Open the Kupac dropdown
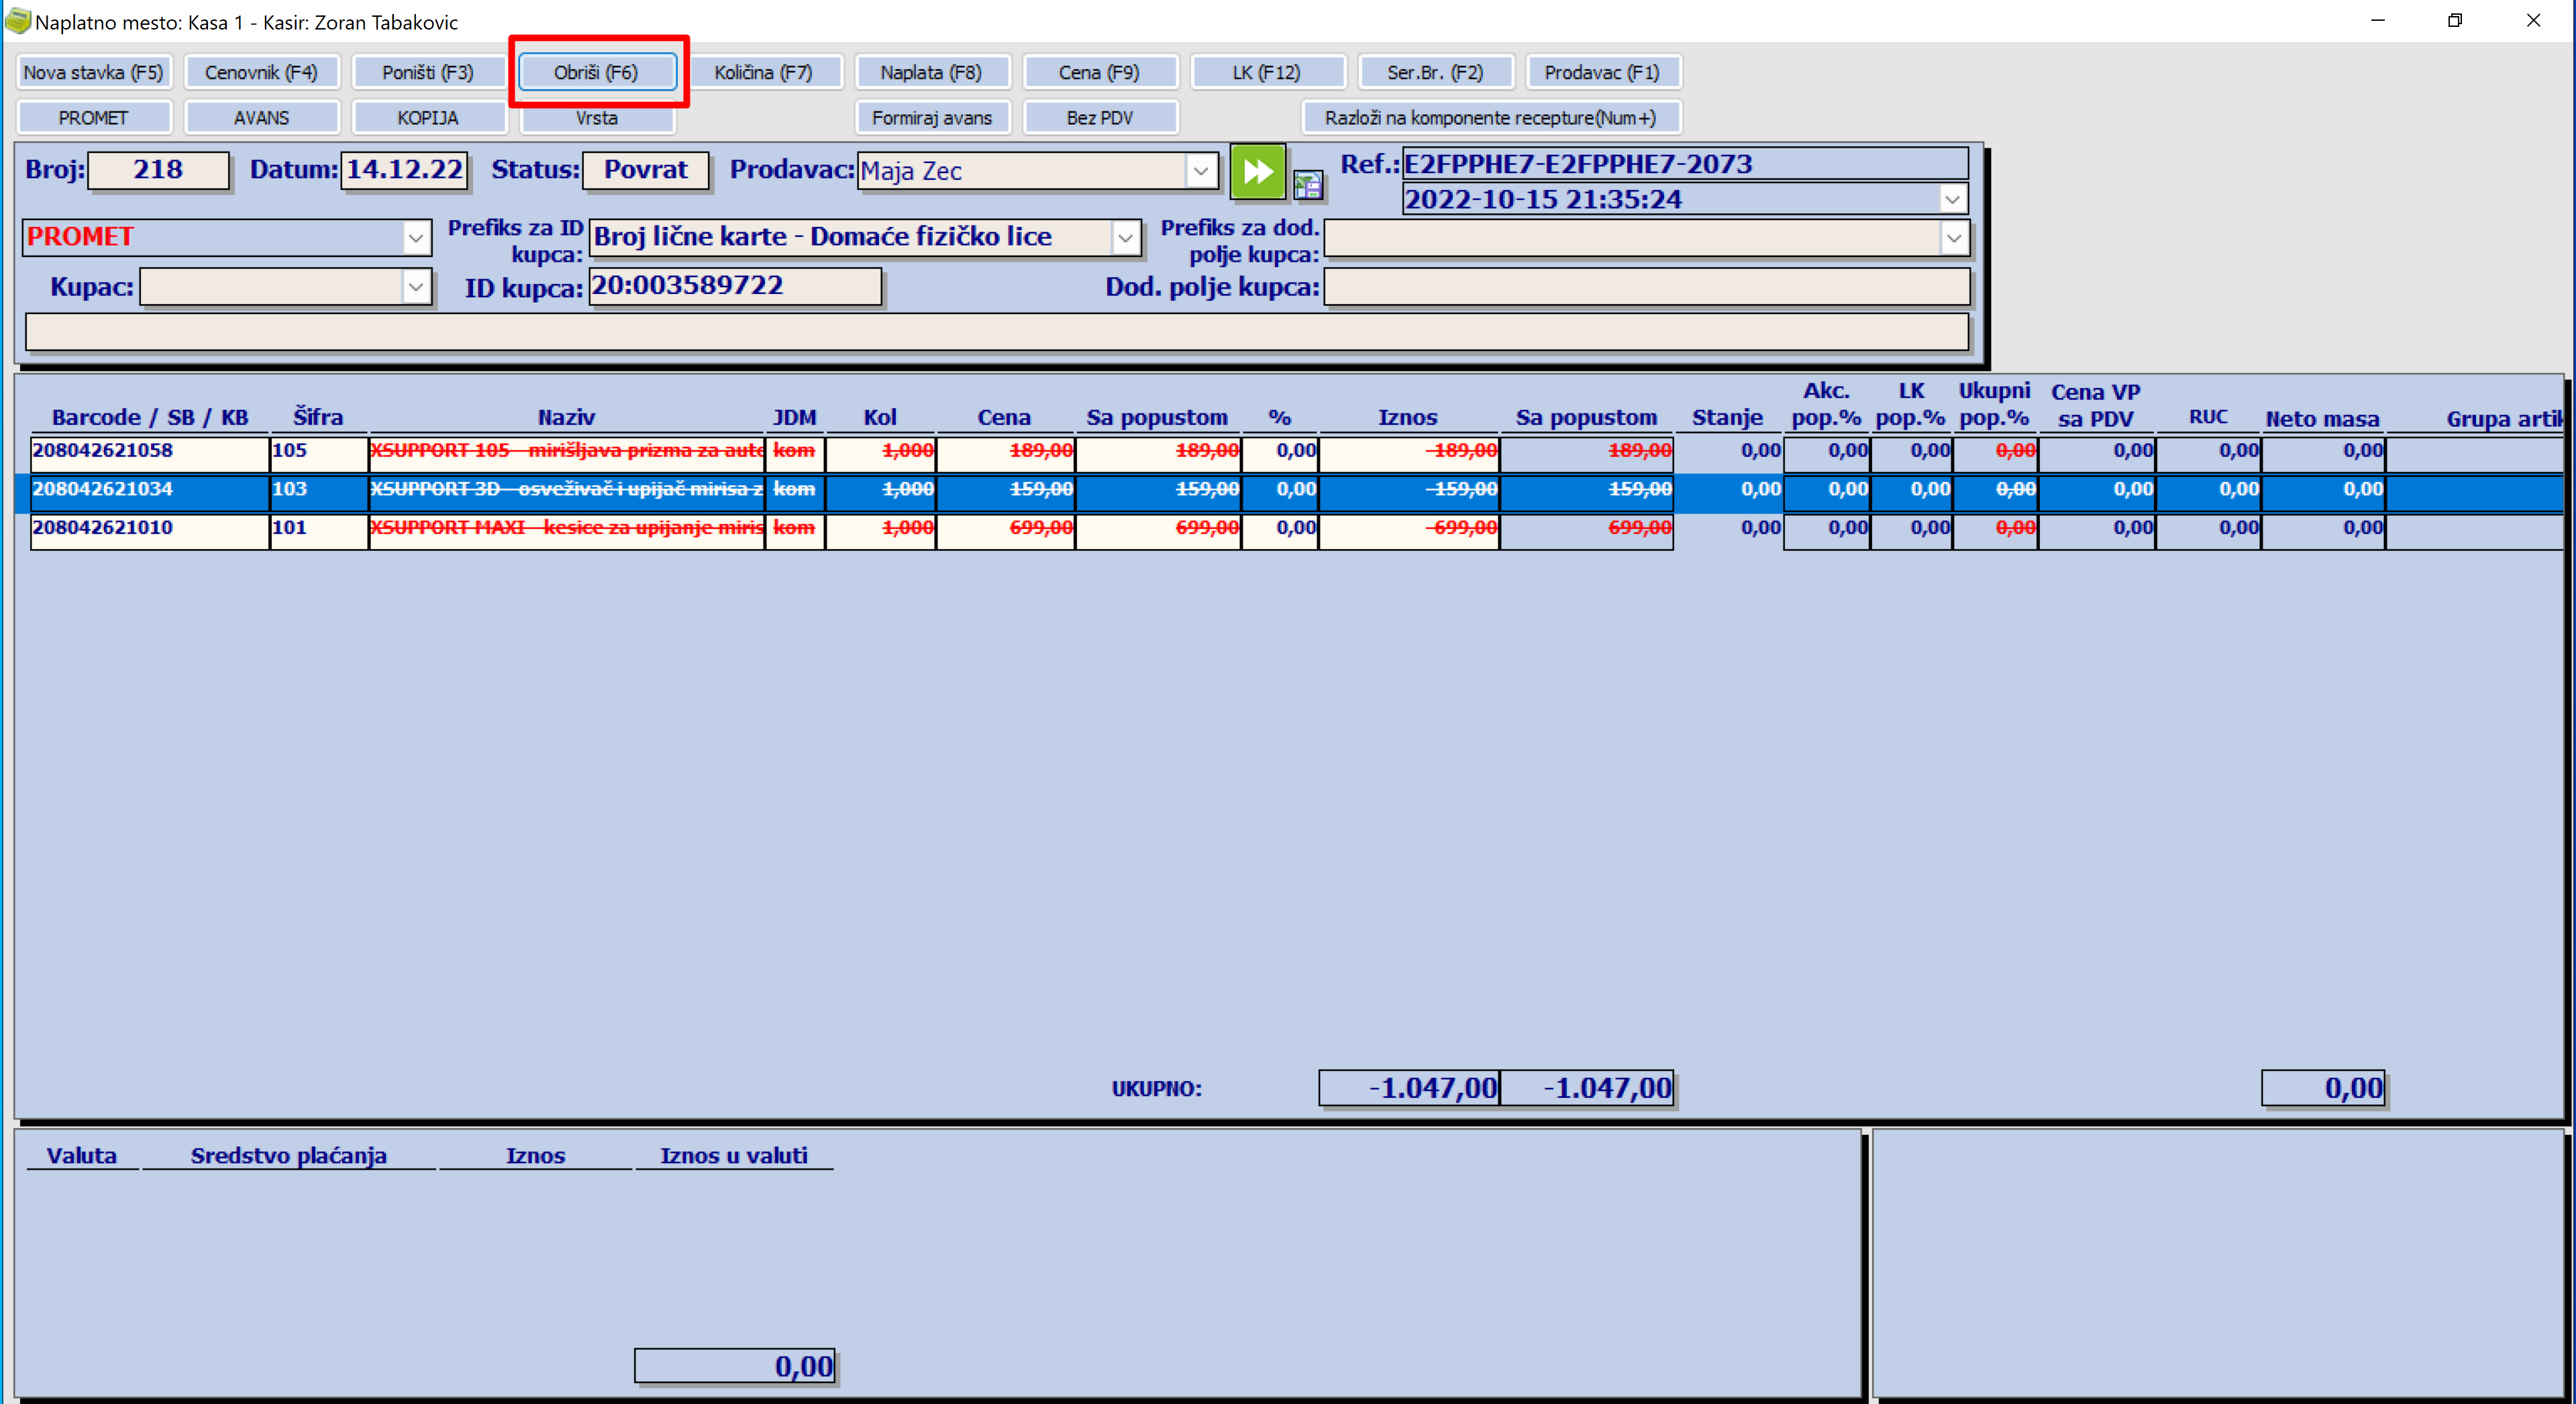Screen dimensions: 2576x1404 pos(415,287)
